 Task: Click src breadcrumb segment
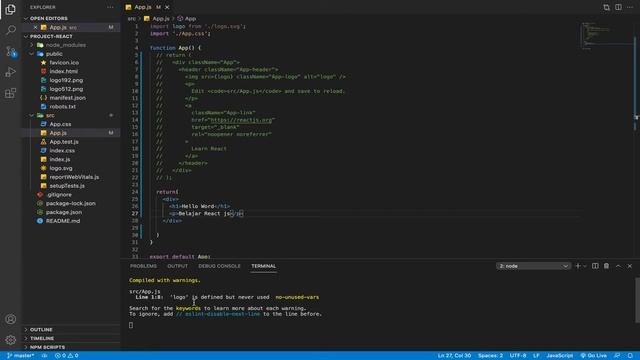(131, 19)
